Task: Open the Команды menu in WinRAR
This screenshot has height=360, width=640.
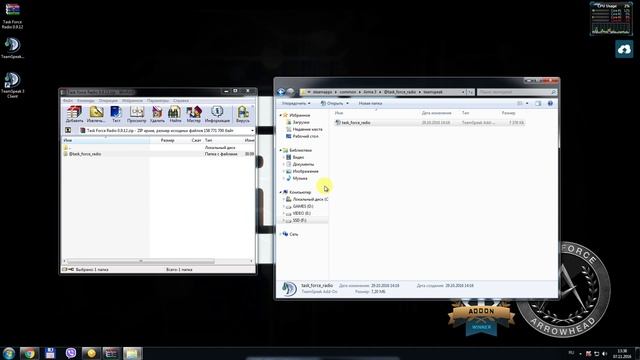Action: (86, 100)
